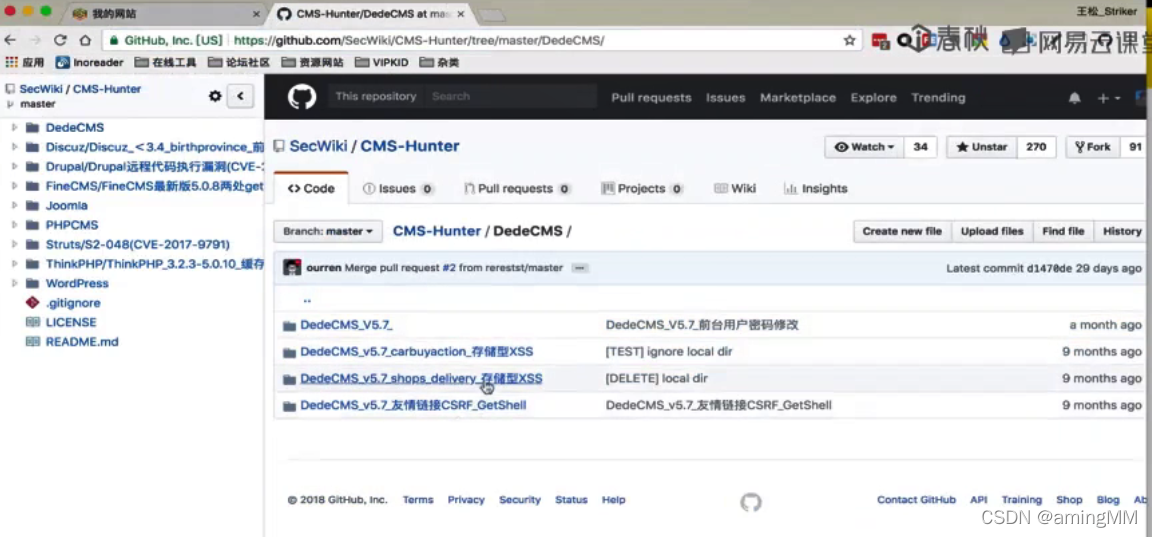The height and width of the screenshot is (537, 1152).
Task: Click the GitHub Octocat logo in header
Action: coord(302,97)
